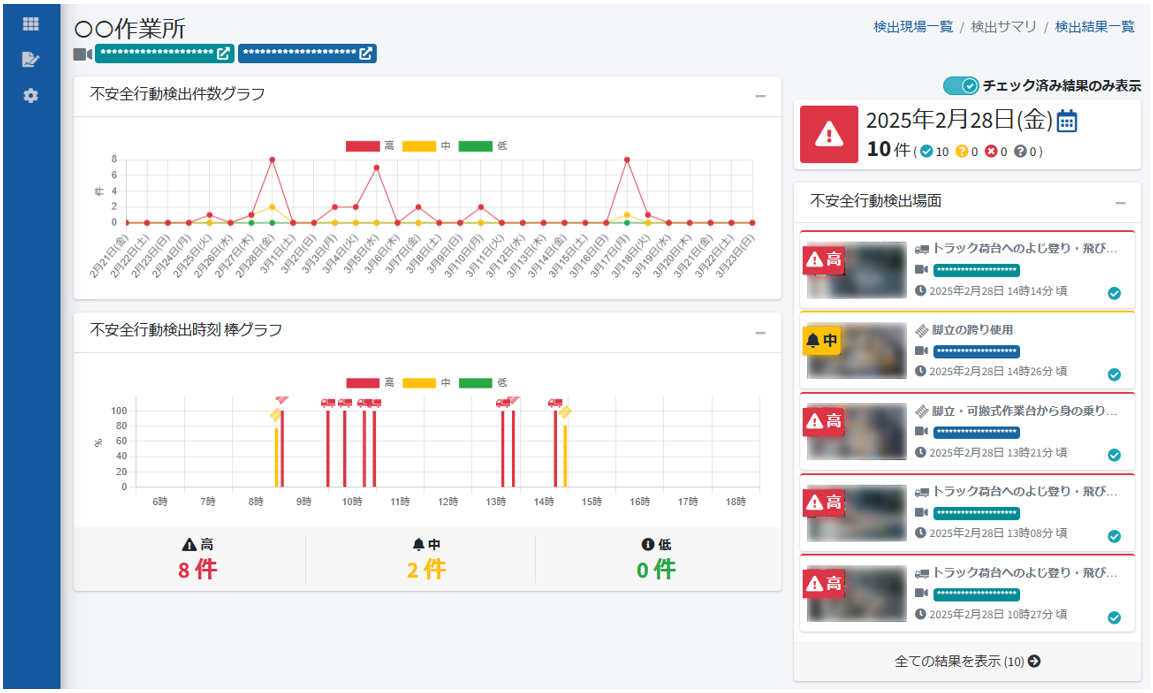Click the 3月17日 peak point on line graph
Image resolution: width=1153 pixels, height=693 pixels.
(627, 160)
